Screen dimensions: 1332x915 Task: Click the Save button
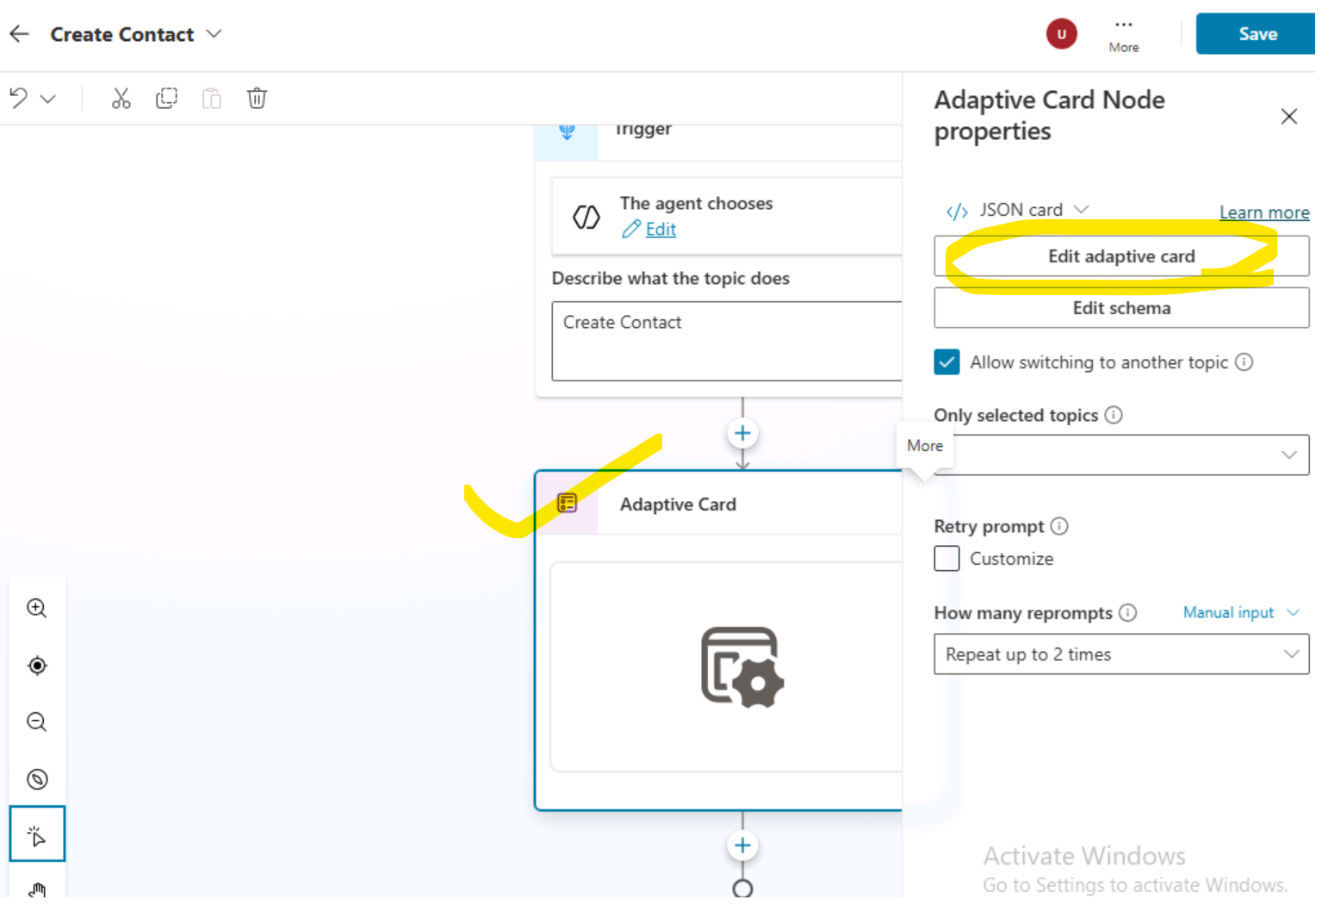[1256, 34]
